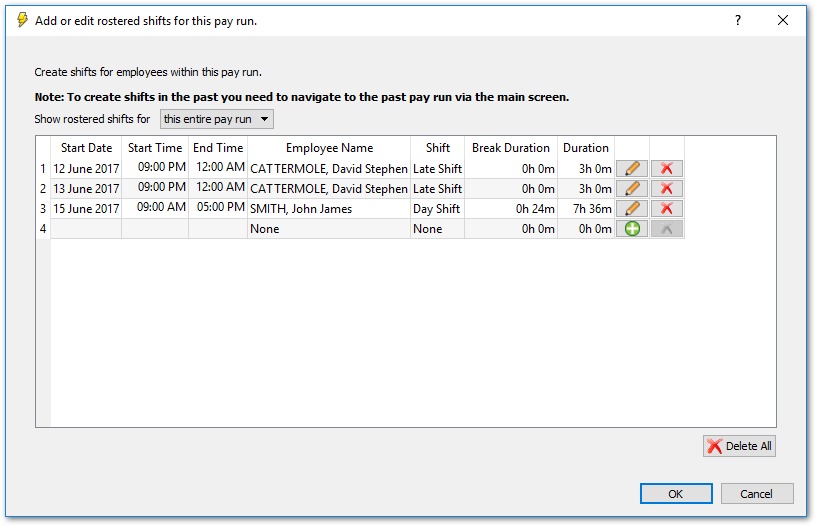Click 'SMITH, John James' employee cell

click(329, 209)
